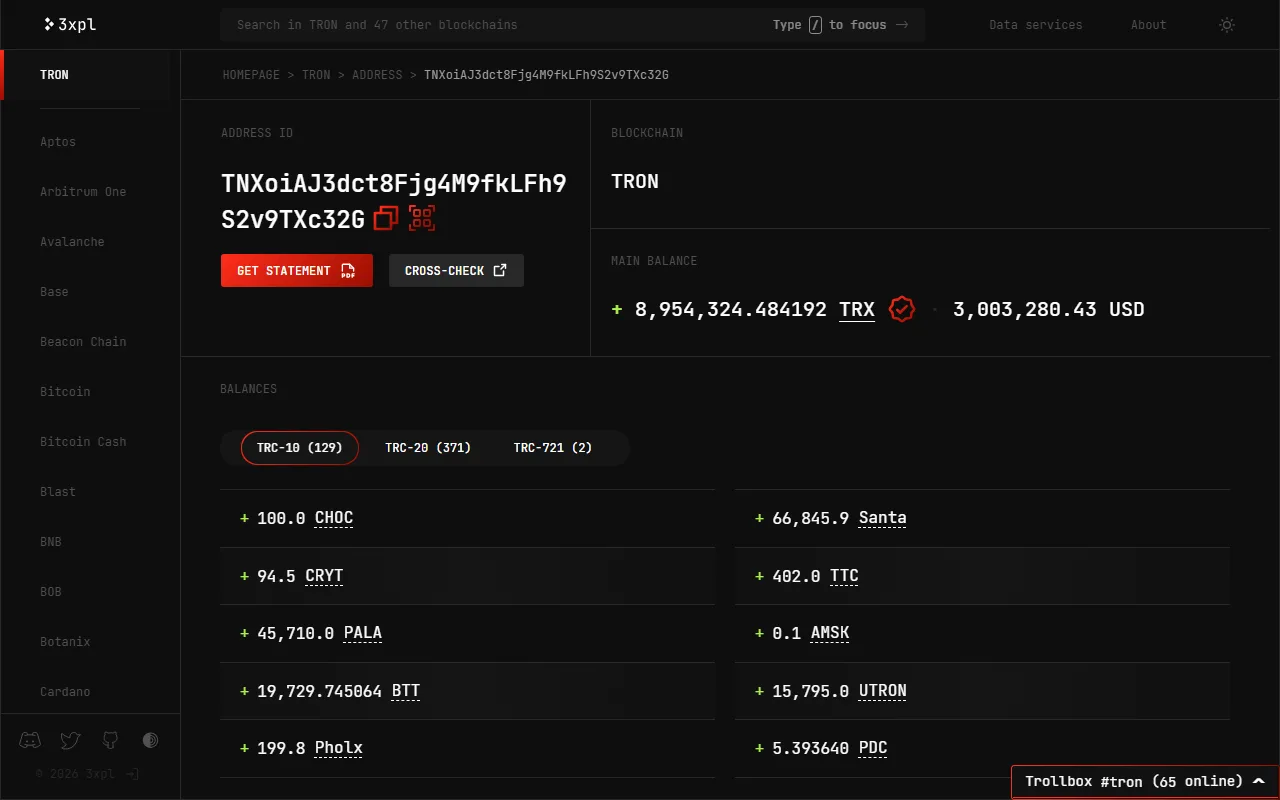Open the GitHub link in the sidebar footer
This screenshot has width=1280, height=800.
point(110,740)
